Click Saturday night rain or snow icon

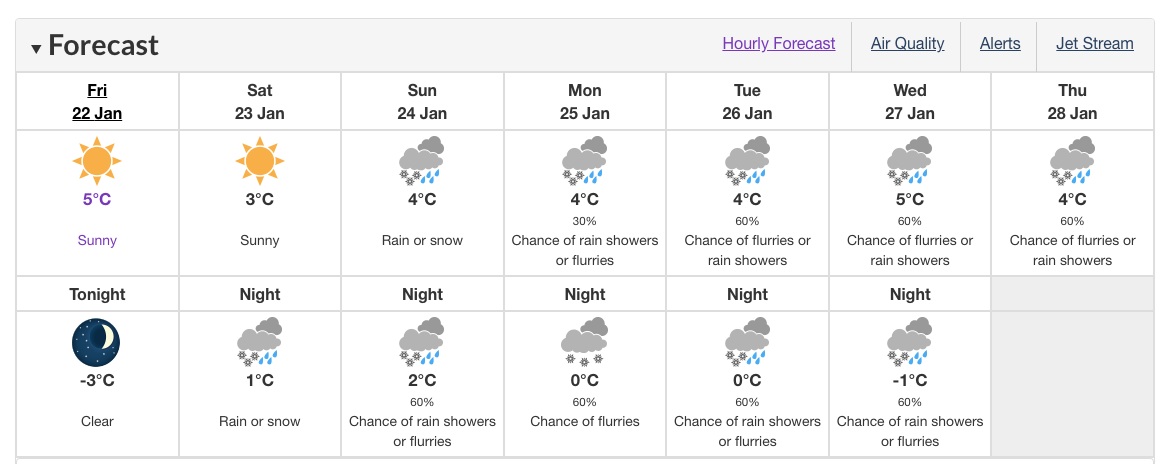(x=260, y=342)
